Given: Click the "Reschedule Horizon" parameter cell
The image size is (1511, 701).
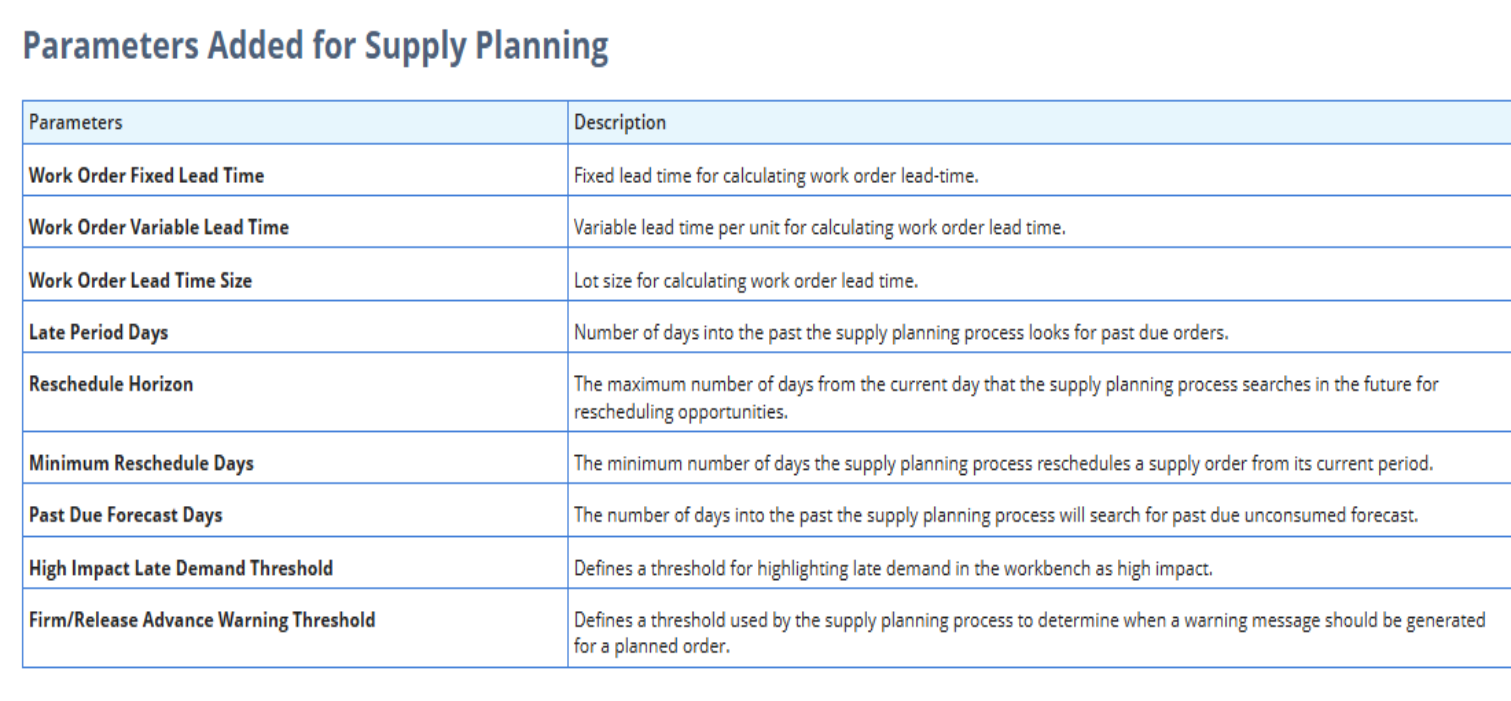Looking at the screenshot, I should click(x=111, y=384).
